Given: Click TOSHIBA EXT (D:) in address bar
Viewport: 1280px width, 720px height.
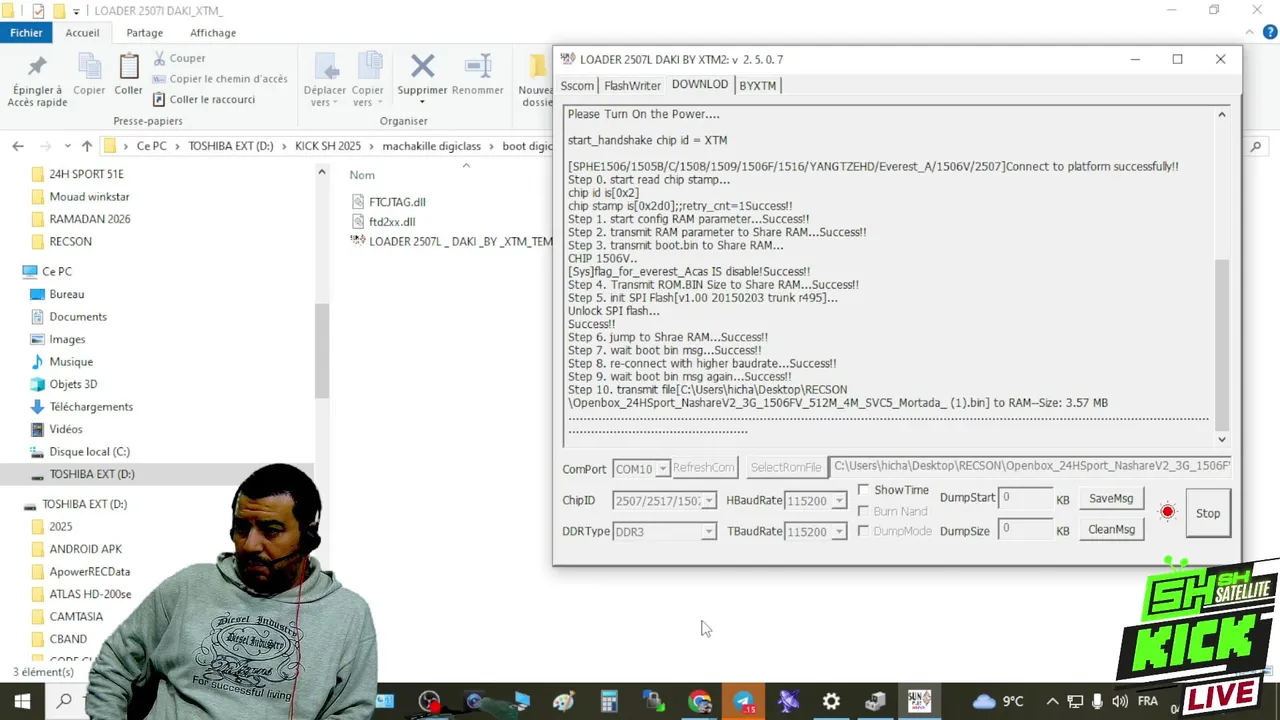Looking at the screenshot, I should pos(231,146).
